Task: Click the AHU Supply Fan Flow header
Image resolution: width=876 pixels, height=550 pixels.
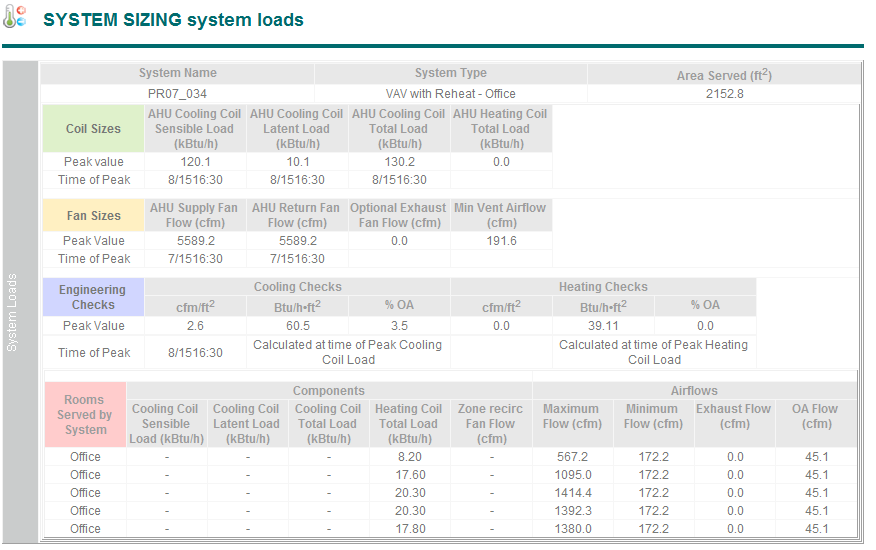Action: click(195, 216)
